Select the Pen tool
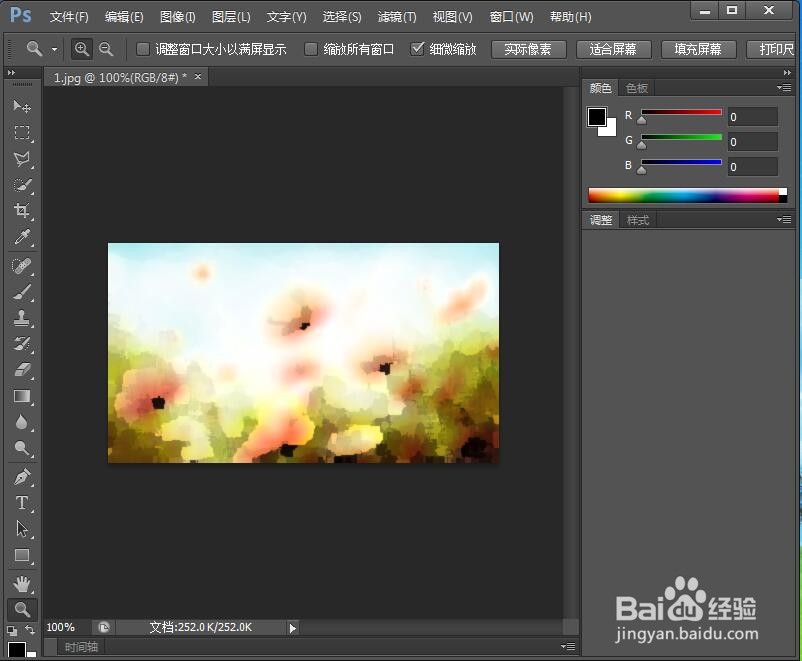The image size is (802, 661). point(21,477)
